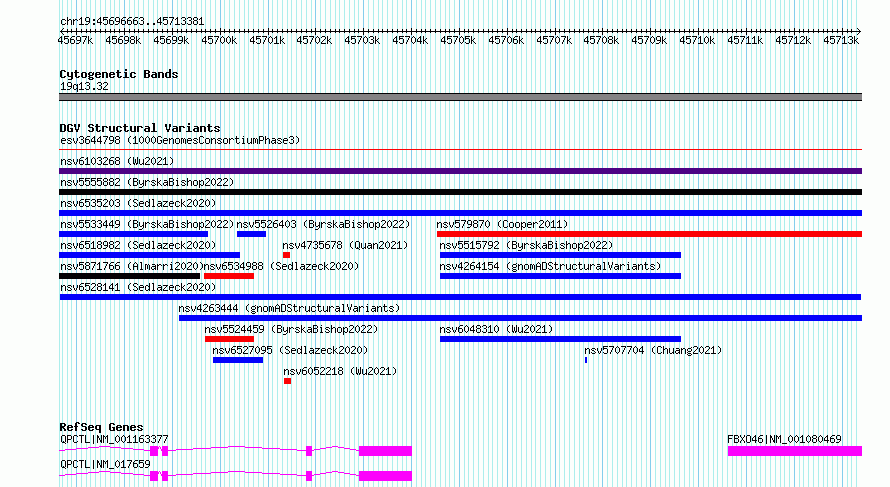Select the large exon of QPCTL NM_017659
The image size is (890, 487).
pyautogui.click(x=385, y=476)
